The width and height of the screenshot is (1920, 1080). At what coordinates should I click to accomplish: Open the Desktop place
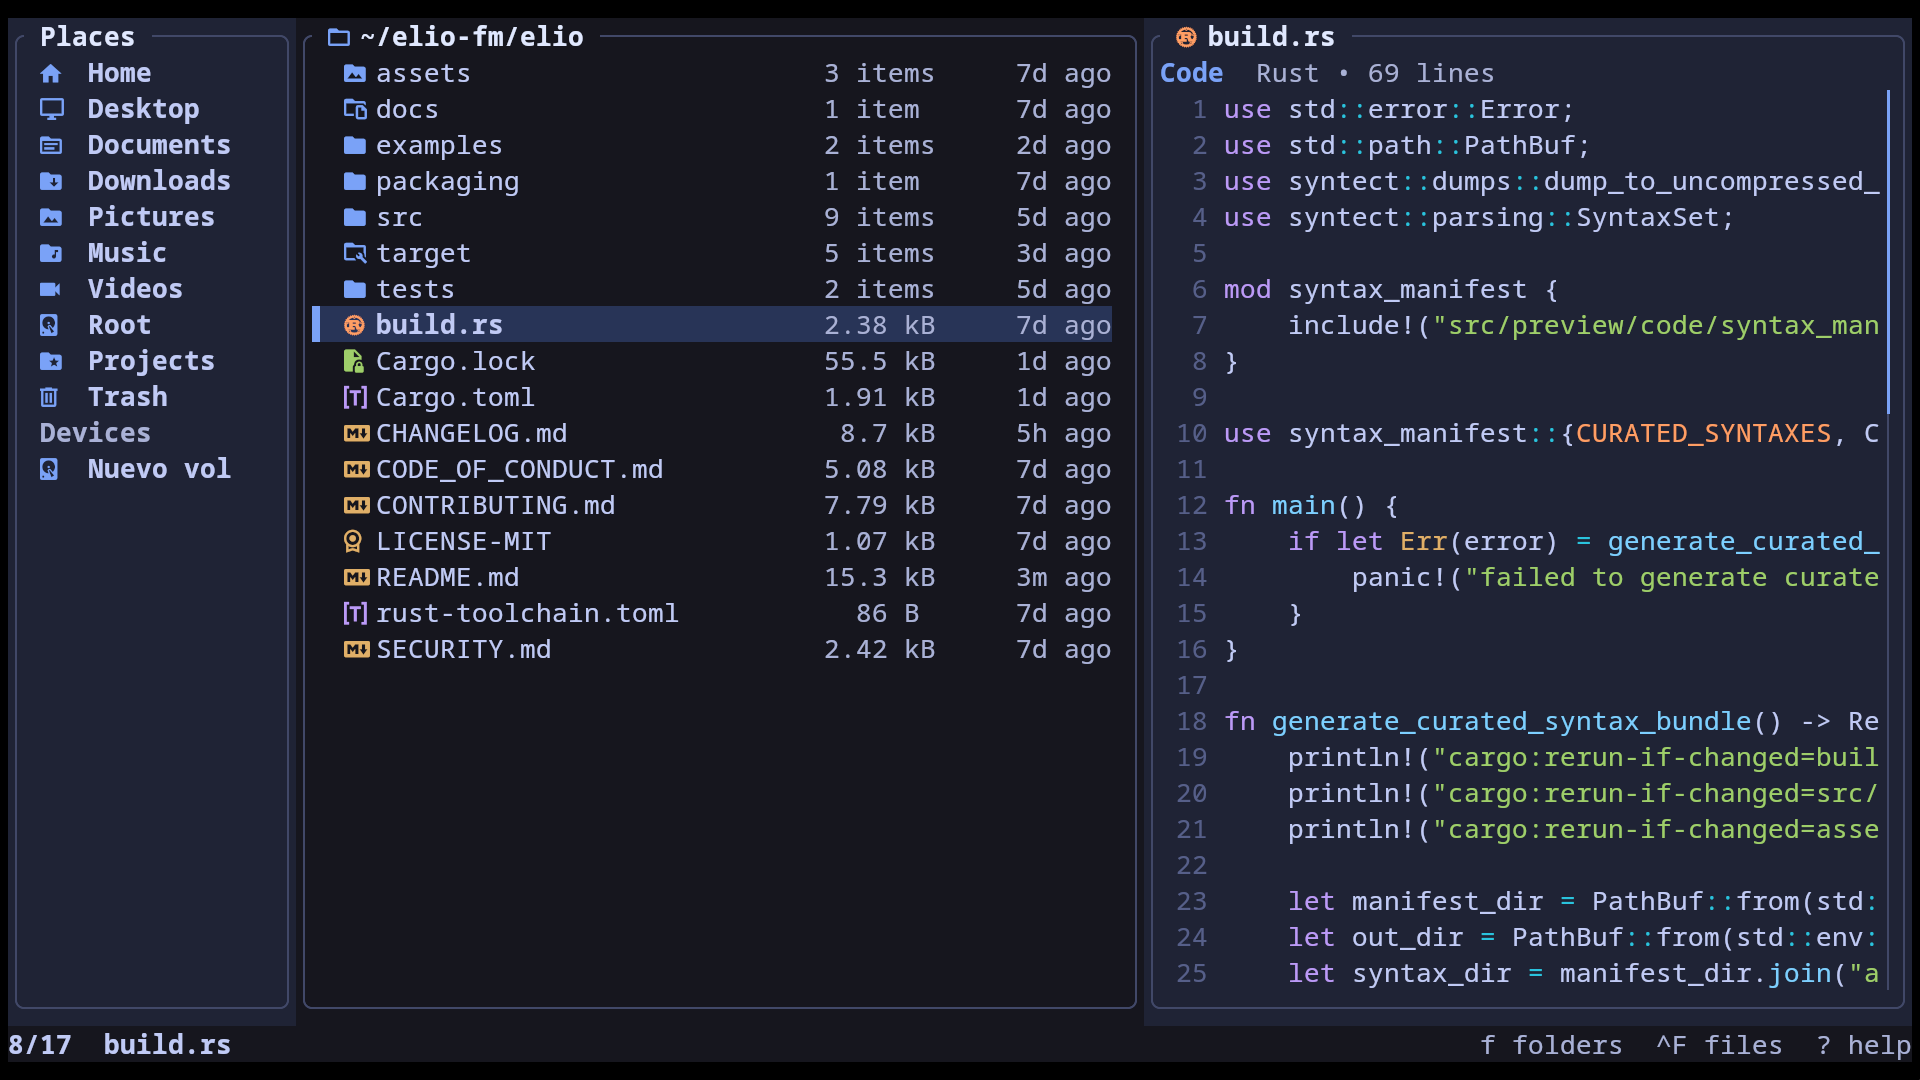(143, 110)
